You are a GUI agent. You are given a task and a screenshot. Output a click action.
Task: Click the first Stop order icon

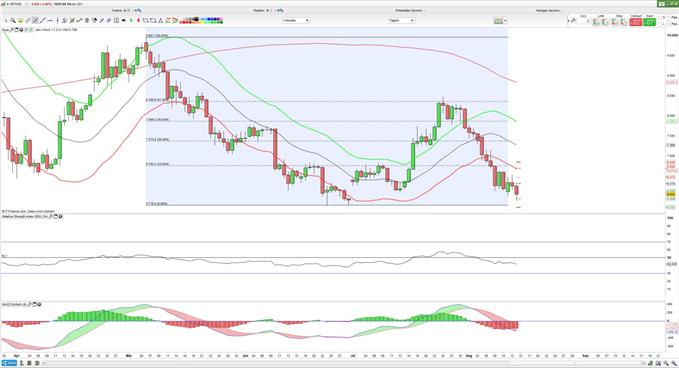(614, 22)
